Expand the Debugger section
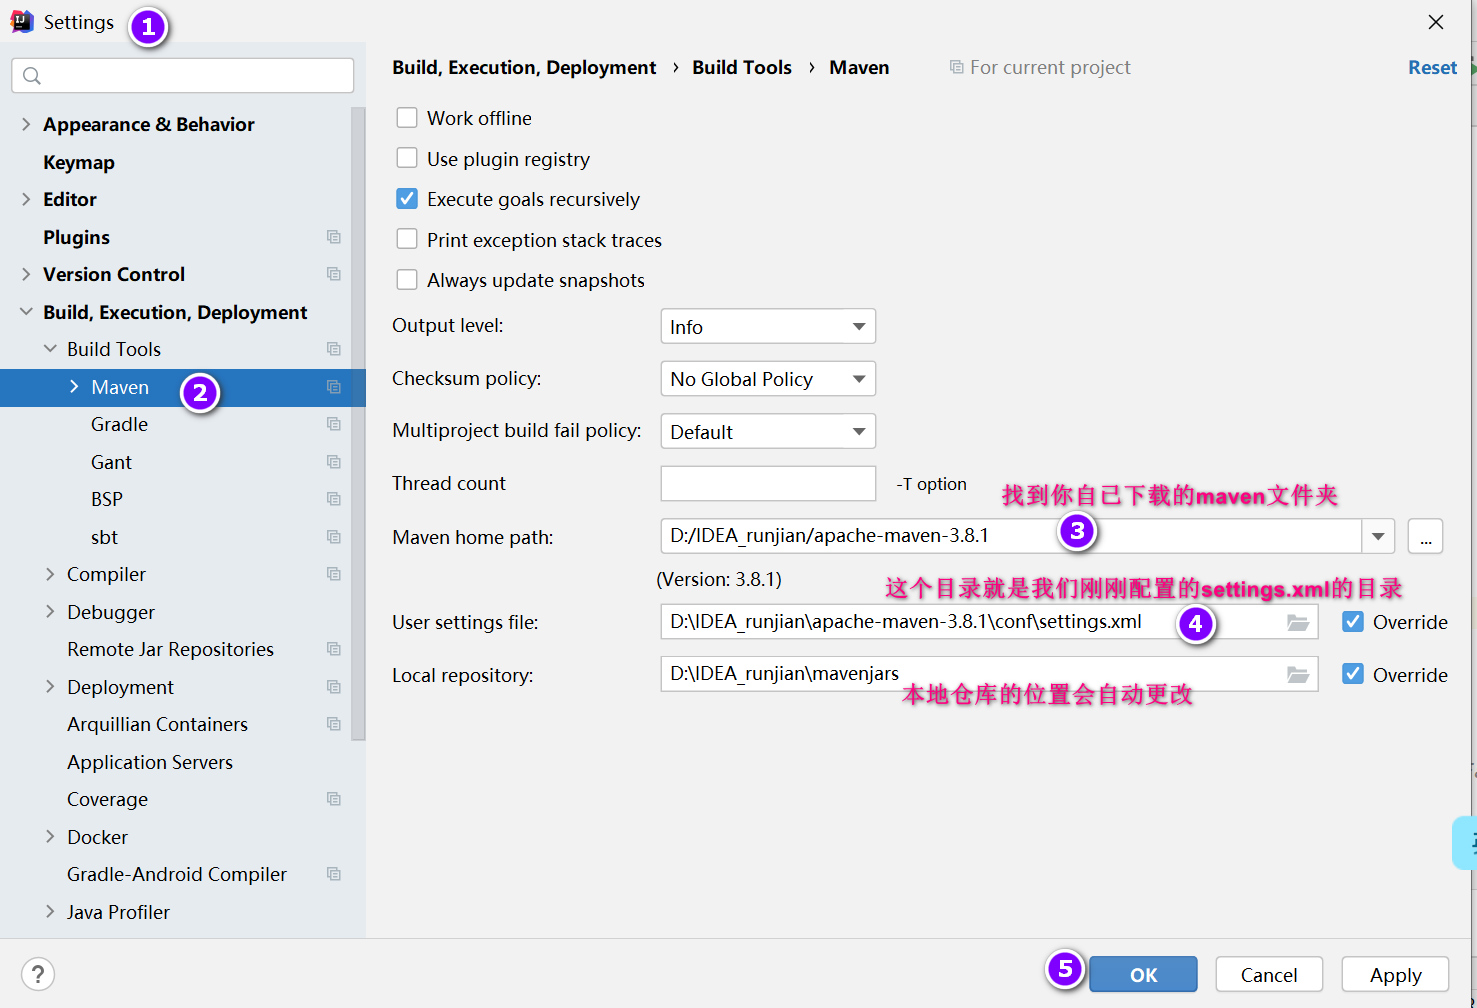 (50, 612)
